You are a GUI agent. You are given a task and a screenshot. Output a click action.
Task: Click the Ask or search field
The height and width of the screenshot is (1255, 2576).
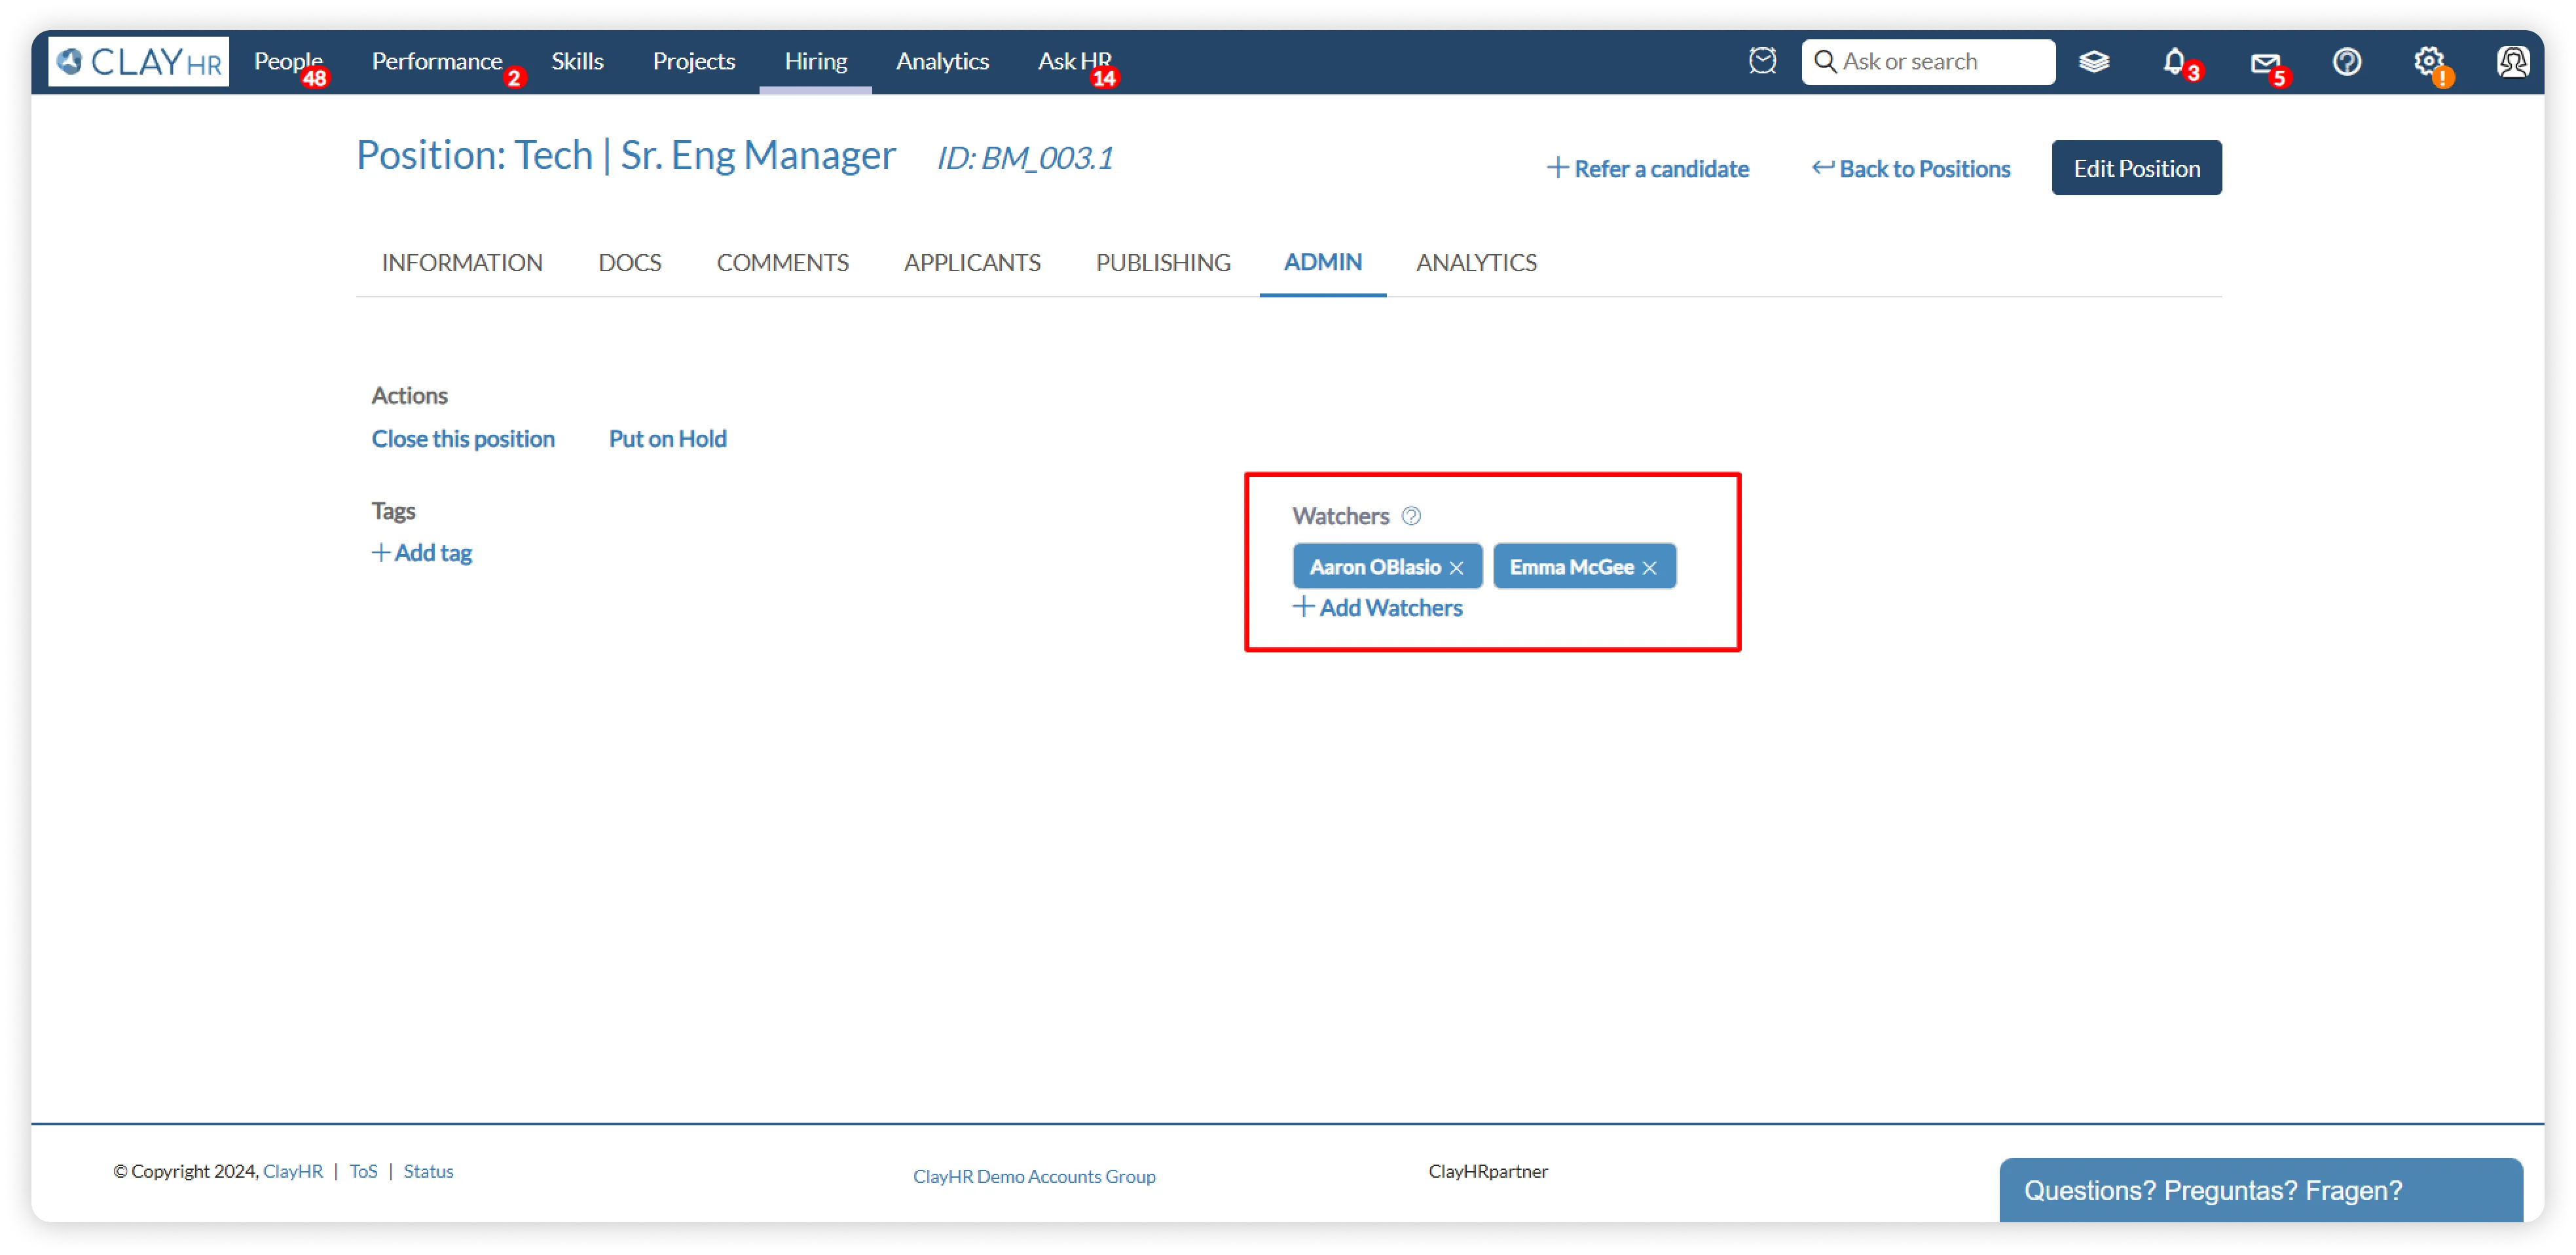1940,62
